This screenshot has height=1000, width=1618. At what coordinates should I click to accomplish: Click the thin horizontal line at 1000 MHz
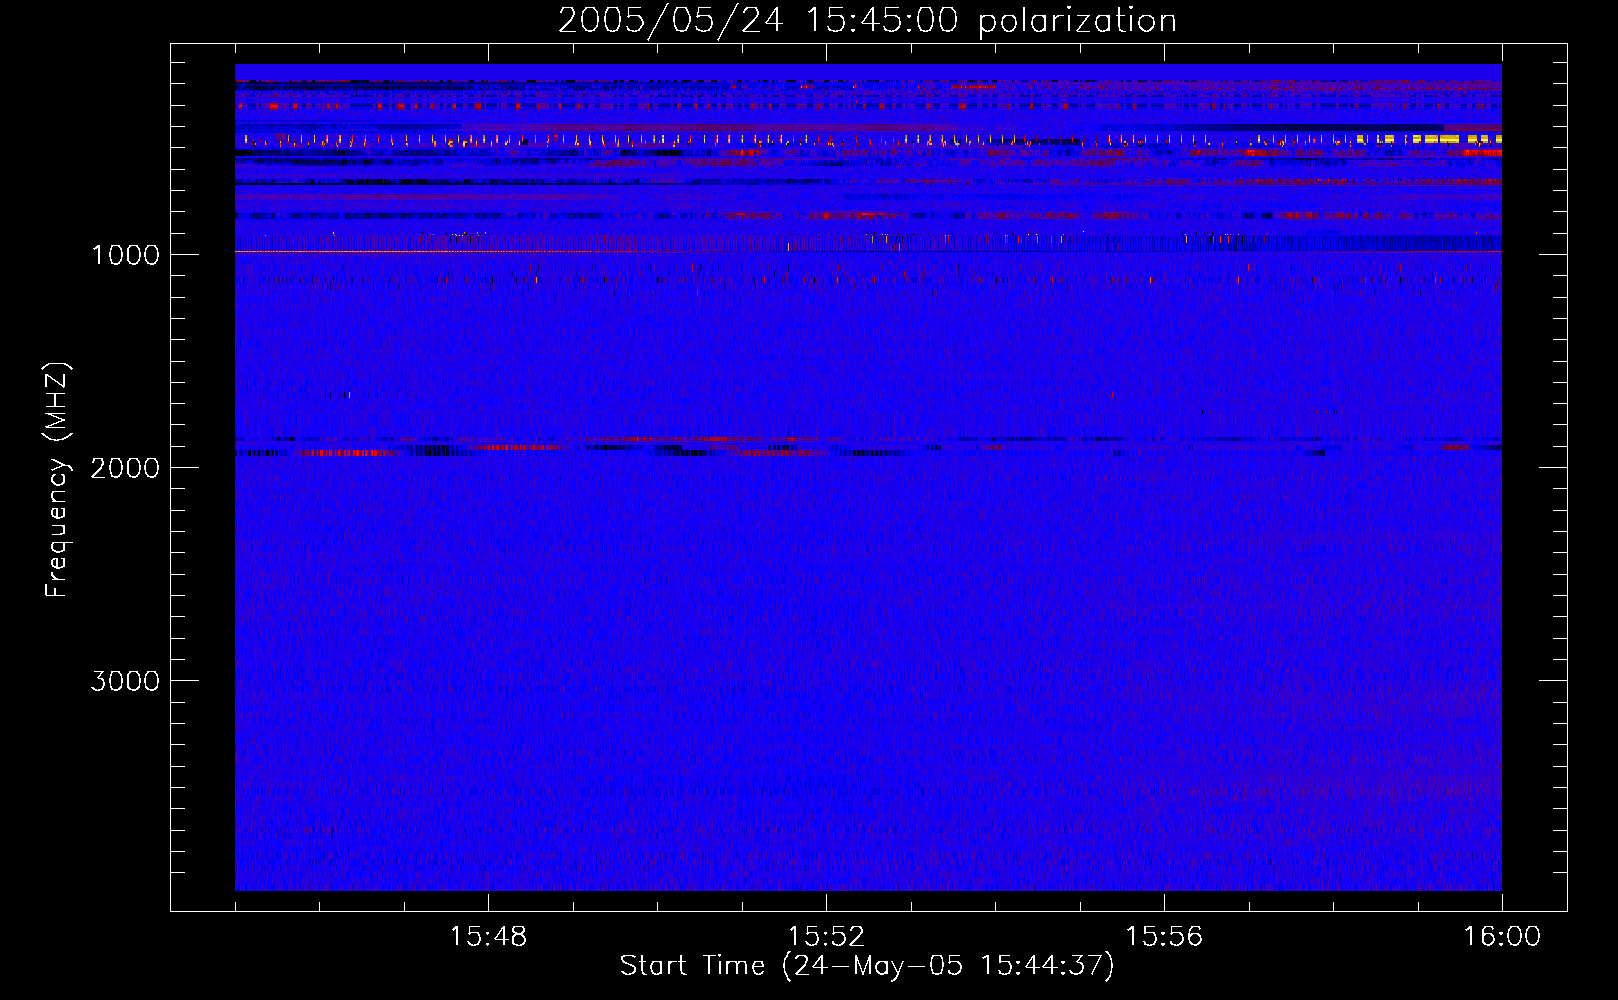[x=868, y=252]
